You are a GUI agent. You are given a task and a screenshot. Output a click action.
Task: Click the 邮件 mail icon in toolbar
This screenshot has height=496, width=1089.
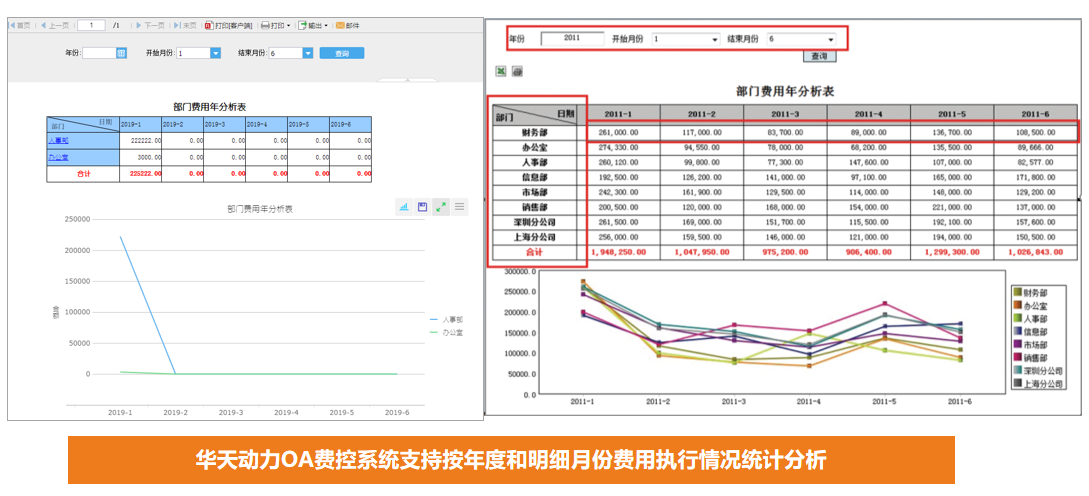[347, 25]
